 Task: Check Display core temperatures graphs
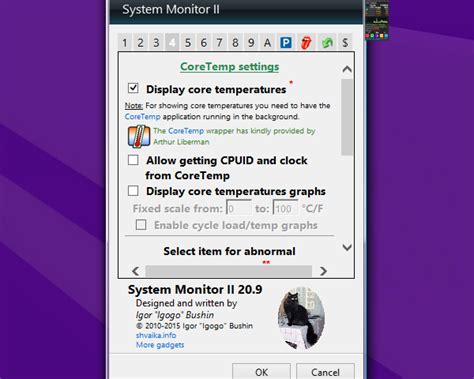(x=133, y=191)
